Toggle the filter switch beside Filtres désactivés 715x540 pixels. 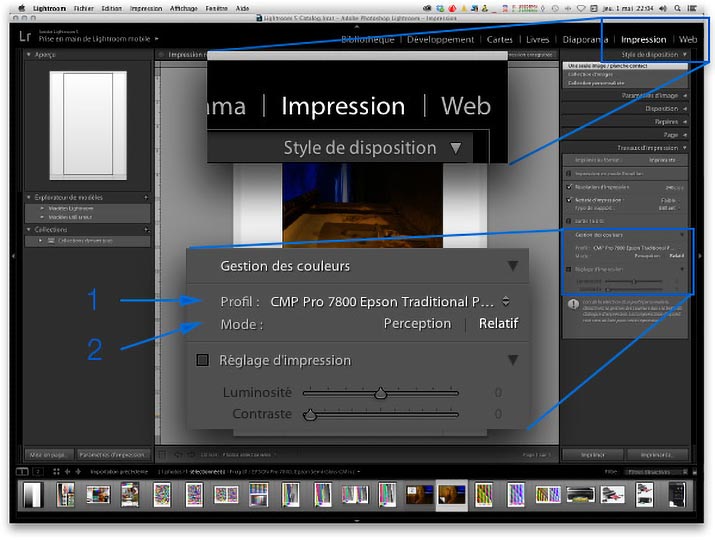tap(694, 472)
